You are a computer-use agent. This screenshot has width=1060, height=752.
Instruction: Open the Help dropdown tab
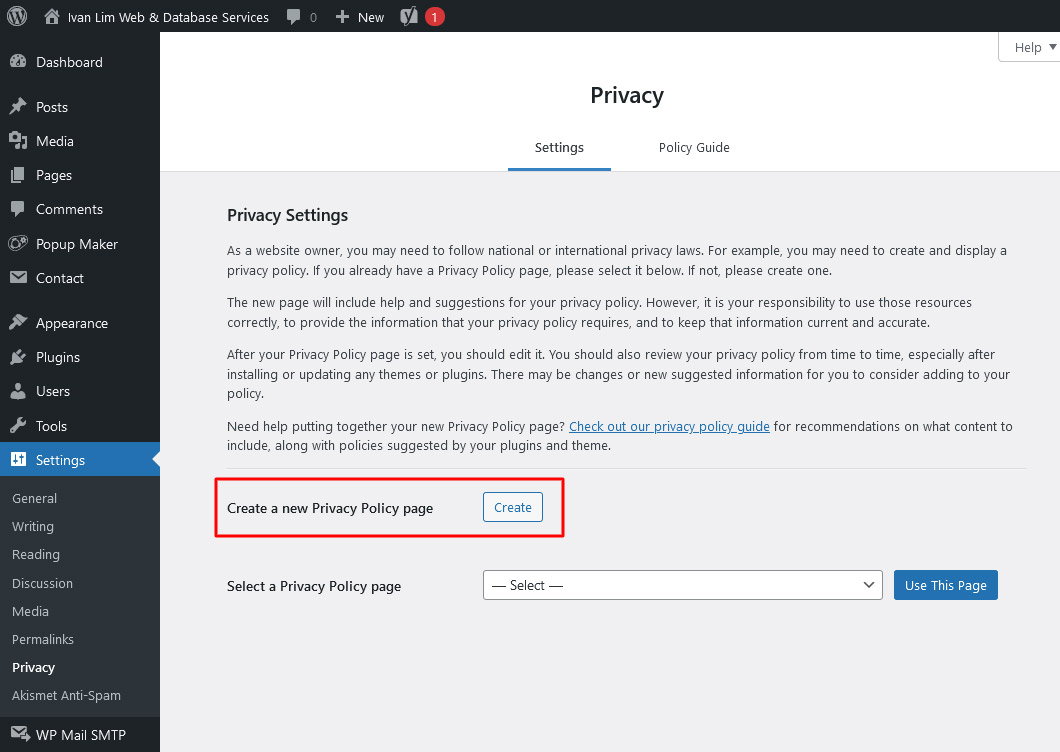pyautogui.click(x=1031, y=47)
